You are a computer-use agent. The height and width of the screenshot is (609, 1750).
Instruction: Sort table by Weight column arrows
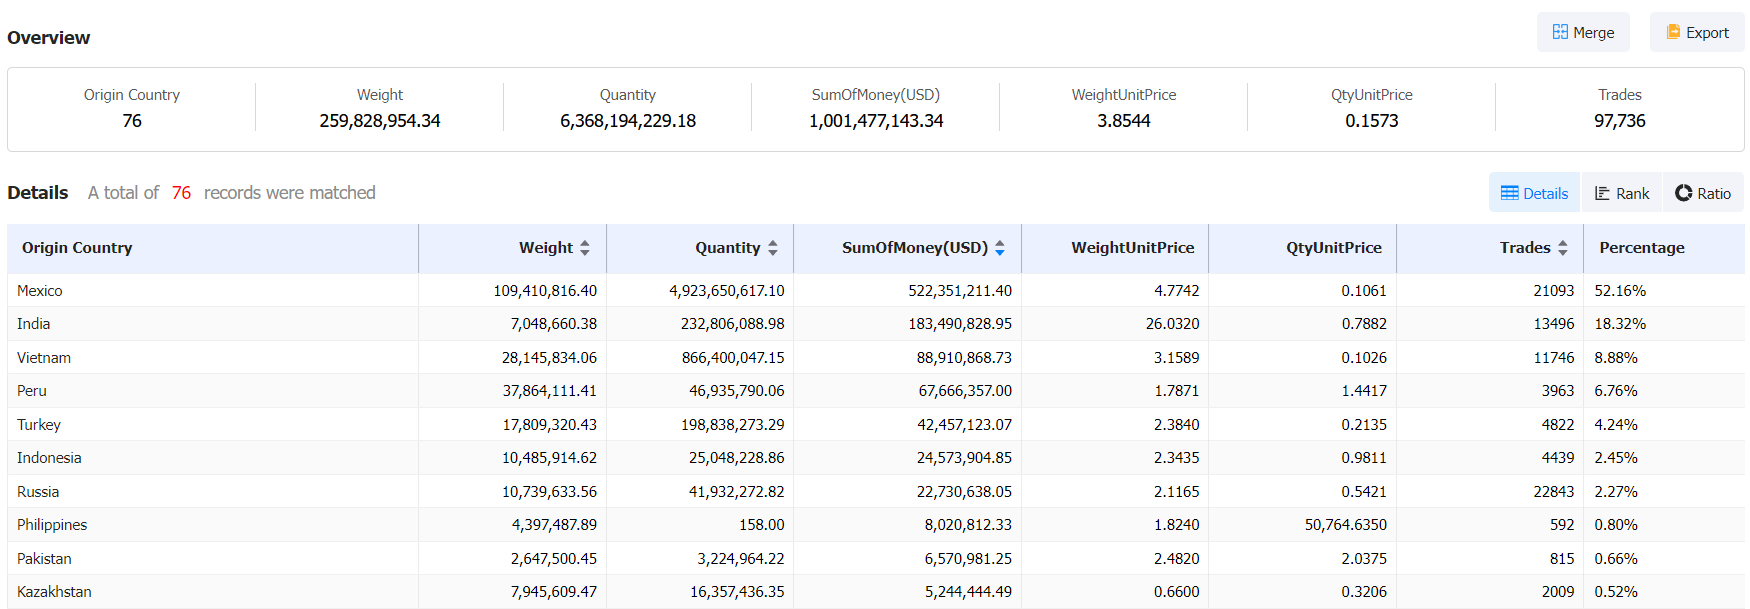coord(585,248)
